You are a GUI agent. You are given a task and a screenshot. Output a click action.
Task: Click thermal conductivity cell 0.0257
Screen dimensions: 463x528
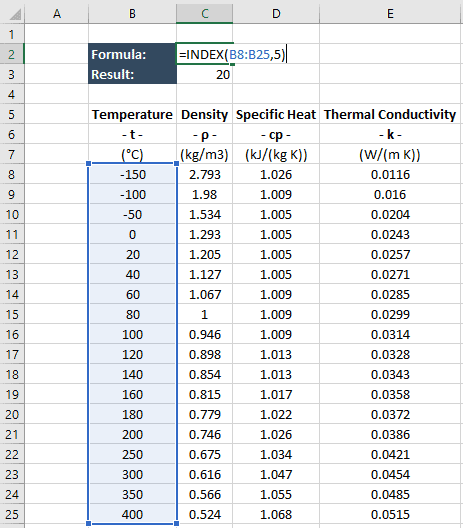(390, 254)
